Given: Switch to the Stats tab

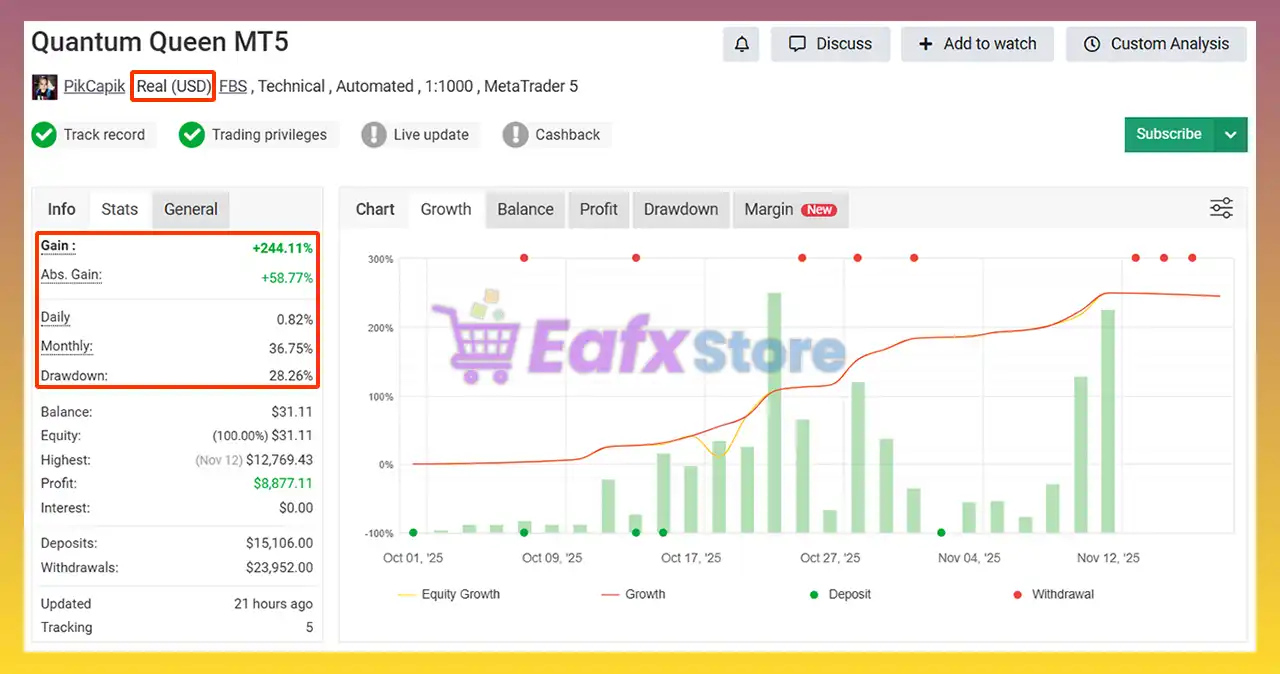Looking at the screenshot, I should click(119, 209).
